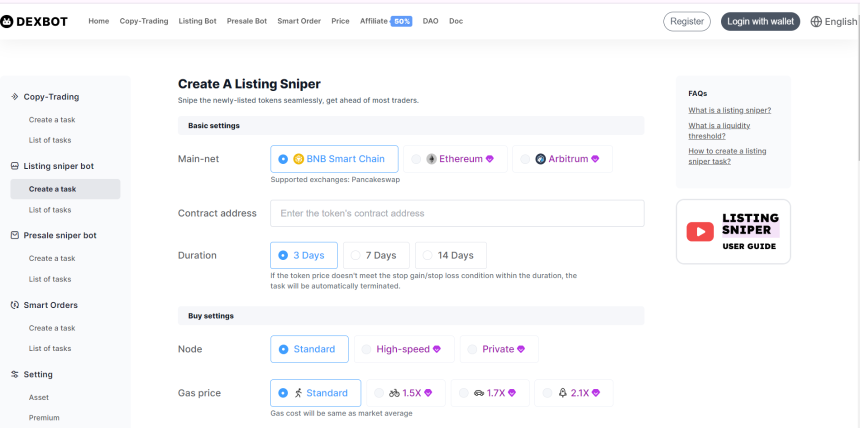Click the Listing sniper bot sidebar icon

pos(15,166)
